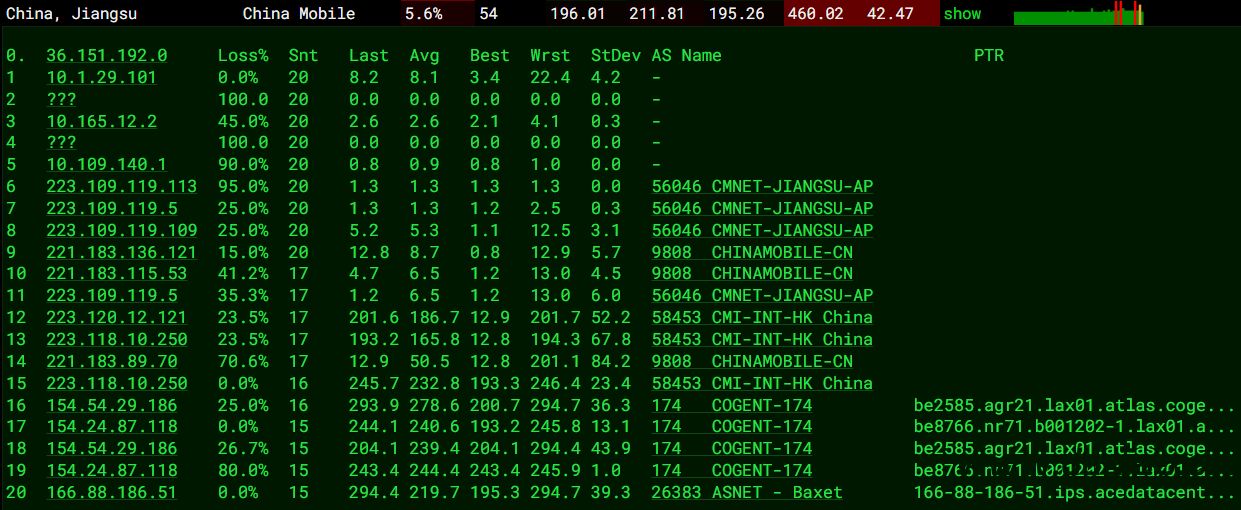Open the 36.151.192.0 IP link
This screenshot has width=1241, height=510.
tap(107, 56)
